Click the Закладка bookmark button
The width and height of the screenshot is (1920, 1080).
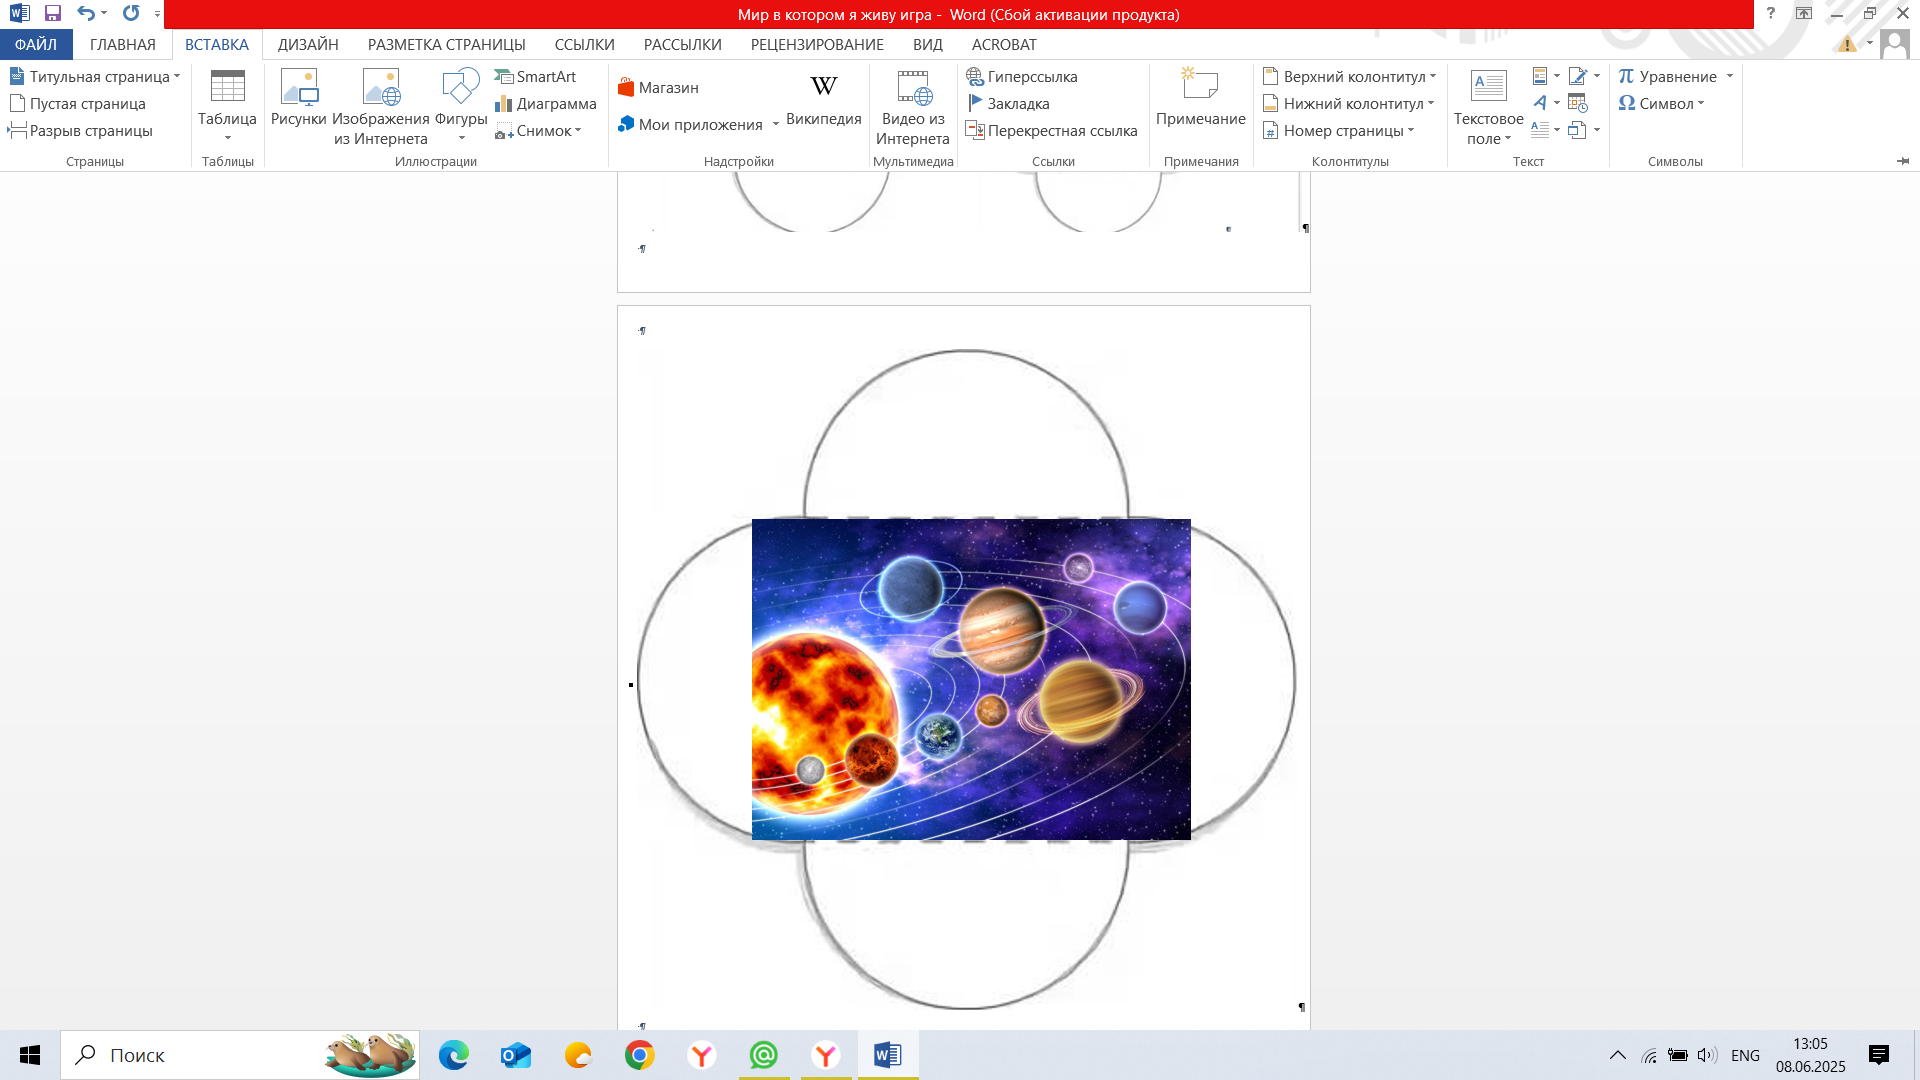1008,103
